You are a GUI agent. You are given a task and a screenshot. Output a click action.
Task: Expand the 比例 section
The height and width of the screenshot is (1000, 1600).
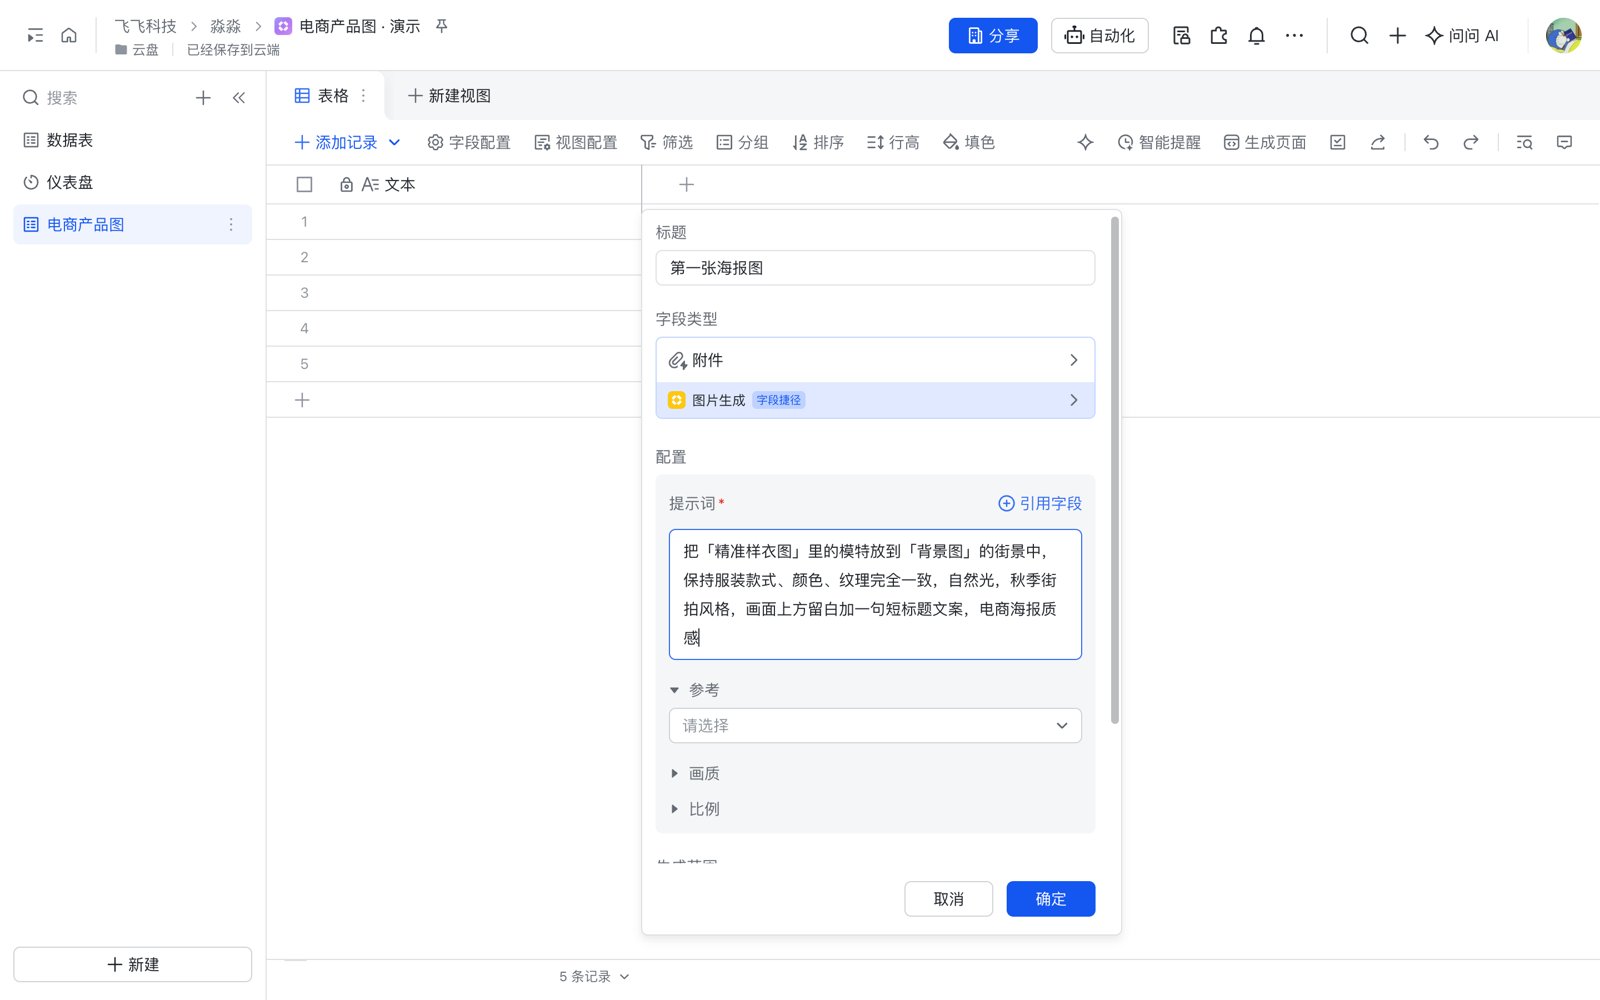click(x=695, y=809)
